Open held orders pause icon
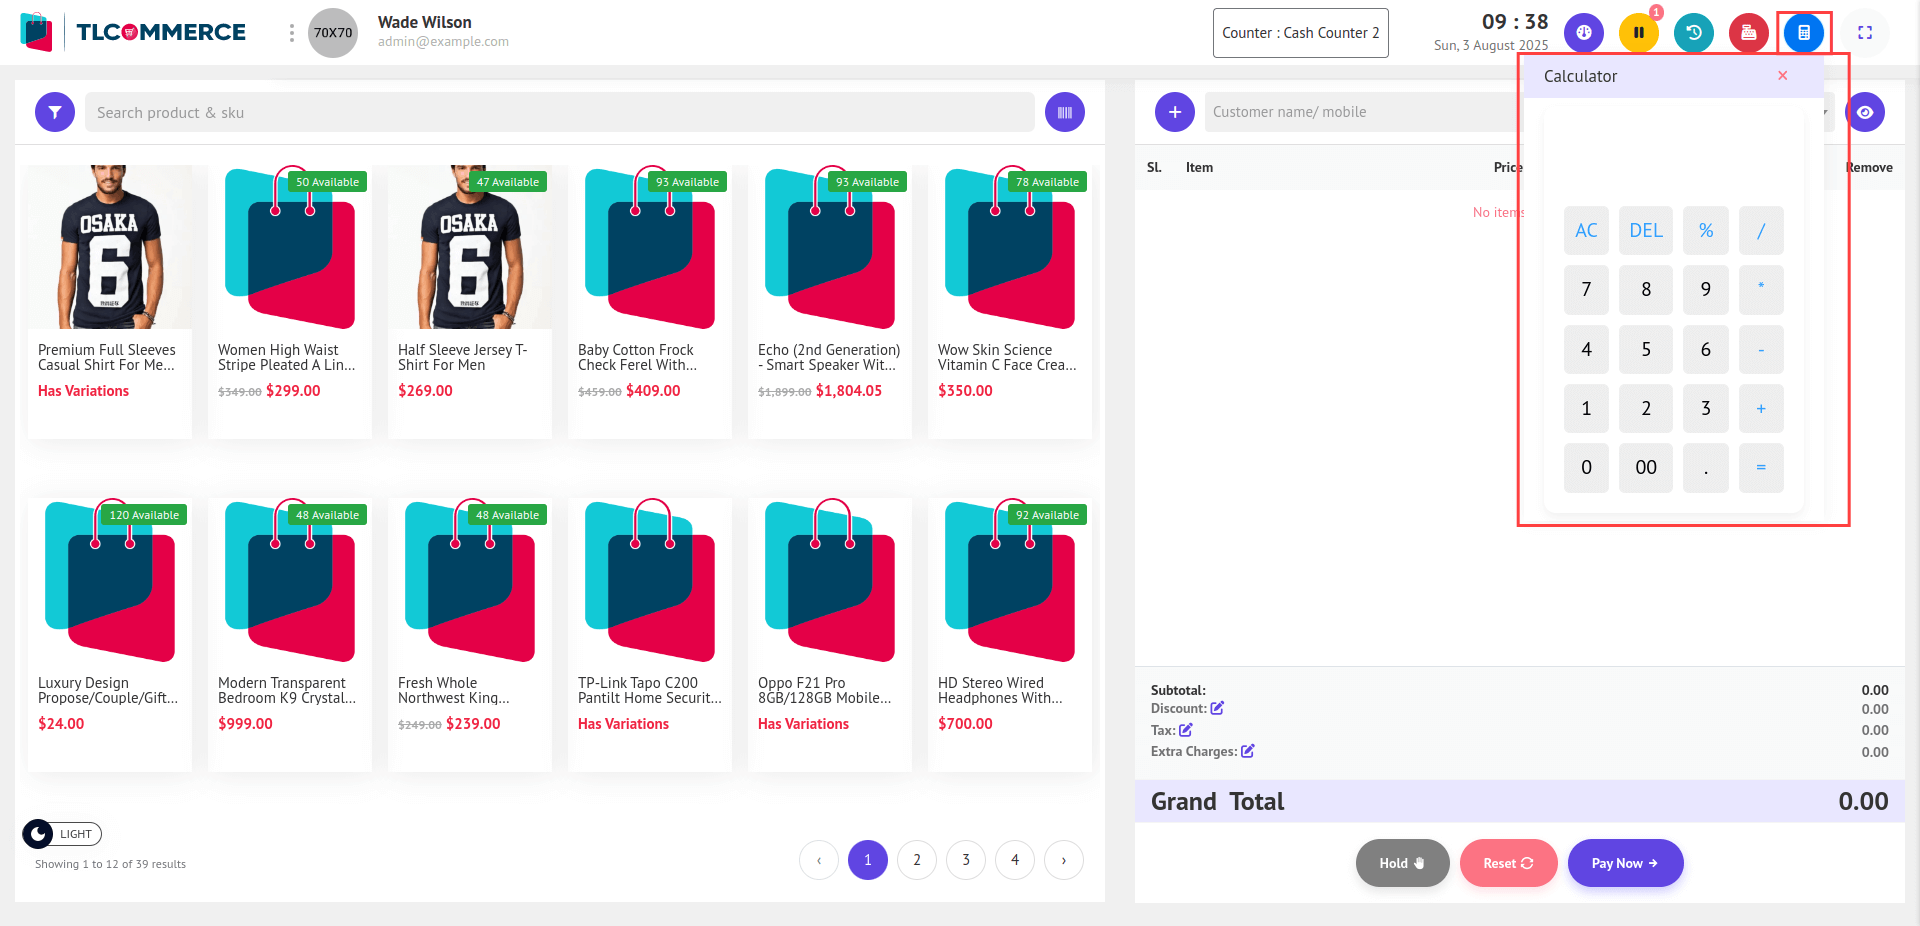 (x=1638, y=33)
